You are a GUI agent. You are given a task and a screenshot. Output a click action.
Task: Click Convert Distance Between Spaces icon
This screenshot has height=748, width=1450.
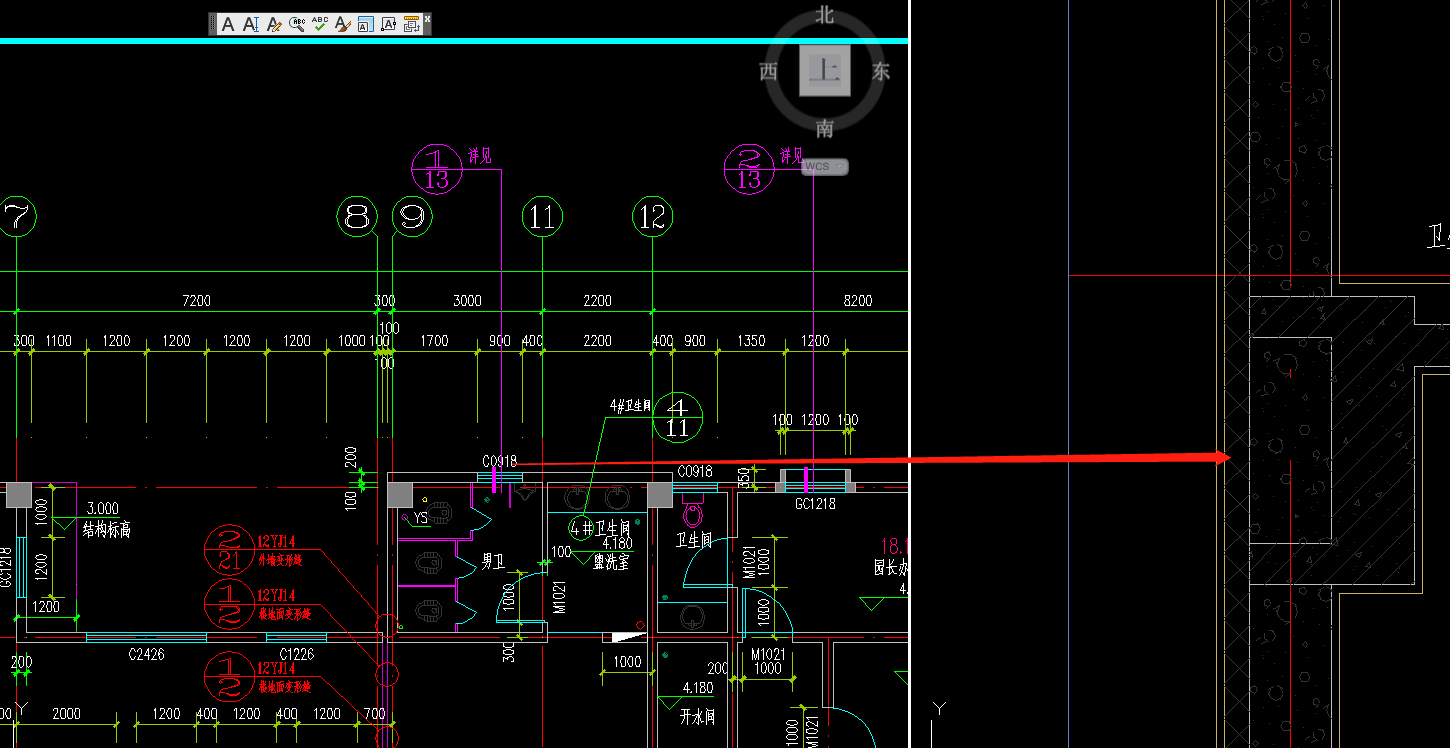click(411, 24)
